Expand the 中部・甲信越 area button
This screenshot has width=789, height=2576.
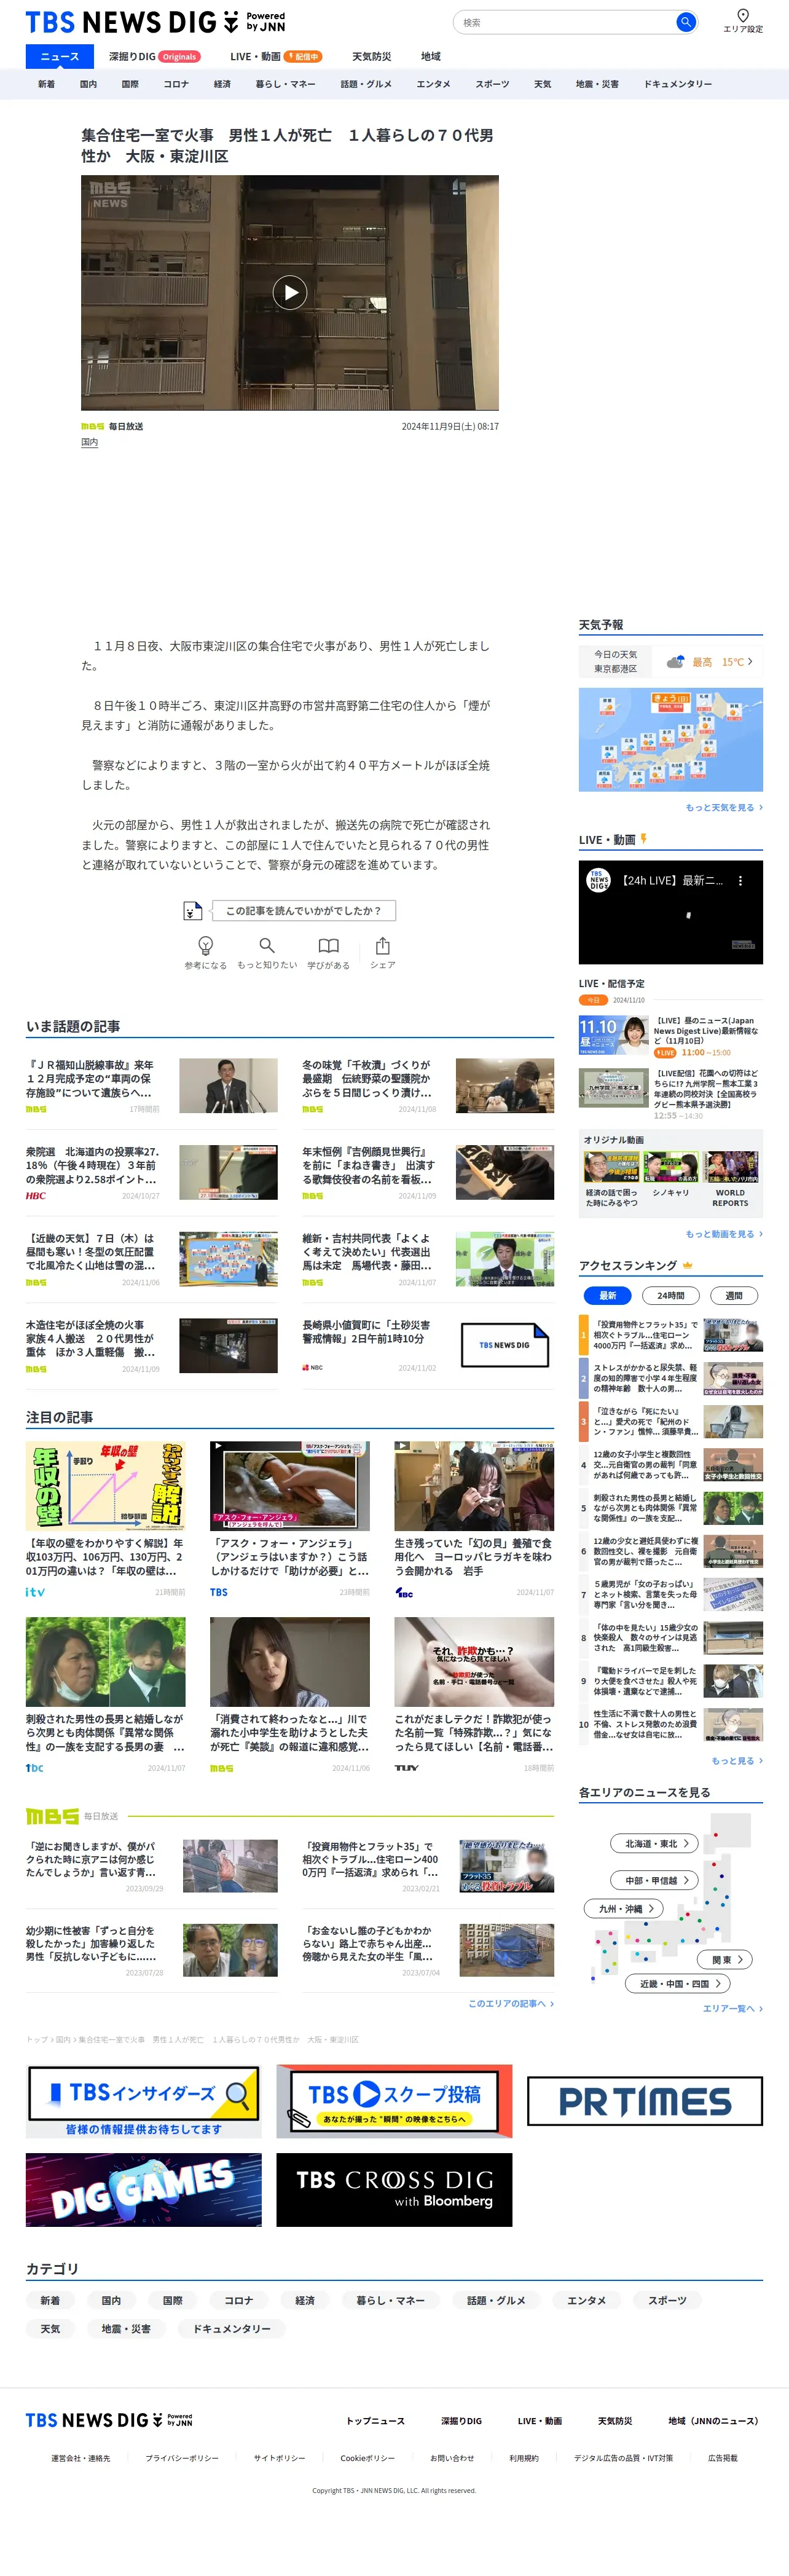655,1880
